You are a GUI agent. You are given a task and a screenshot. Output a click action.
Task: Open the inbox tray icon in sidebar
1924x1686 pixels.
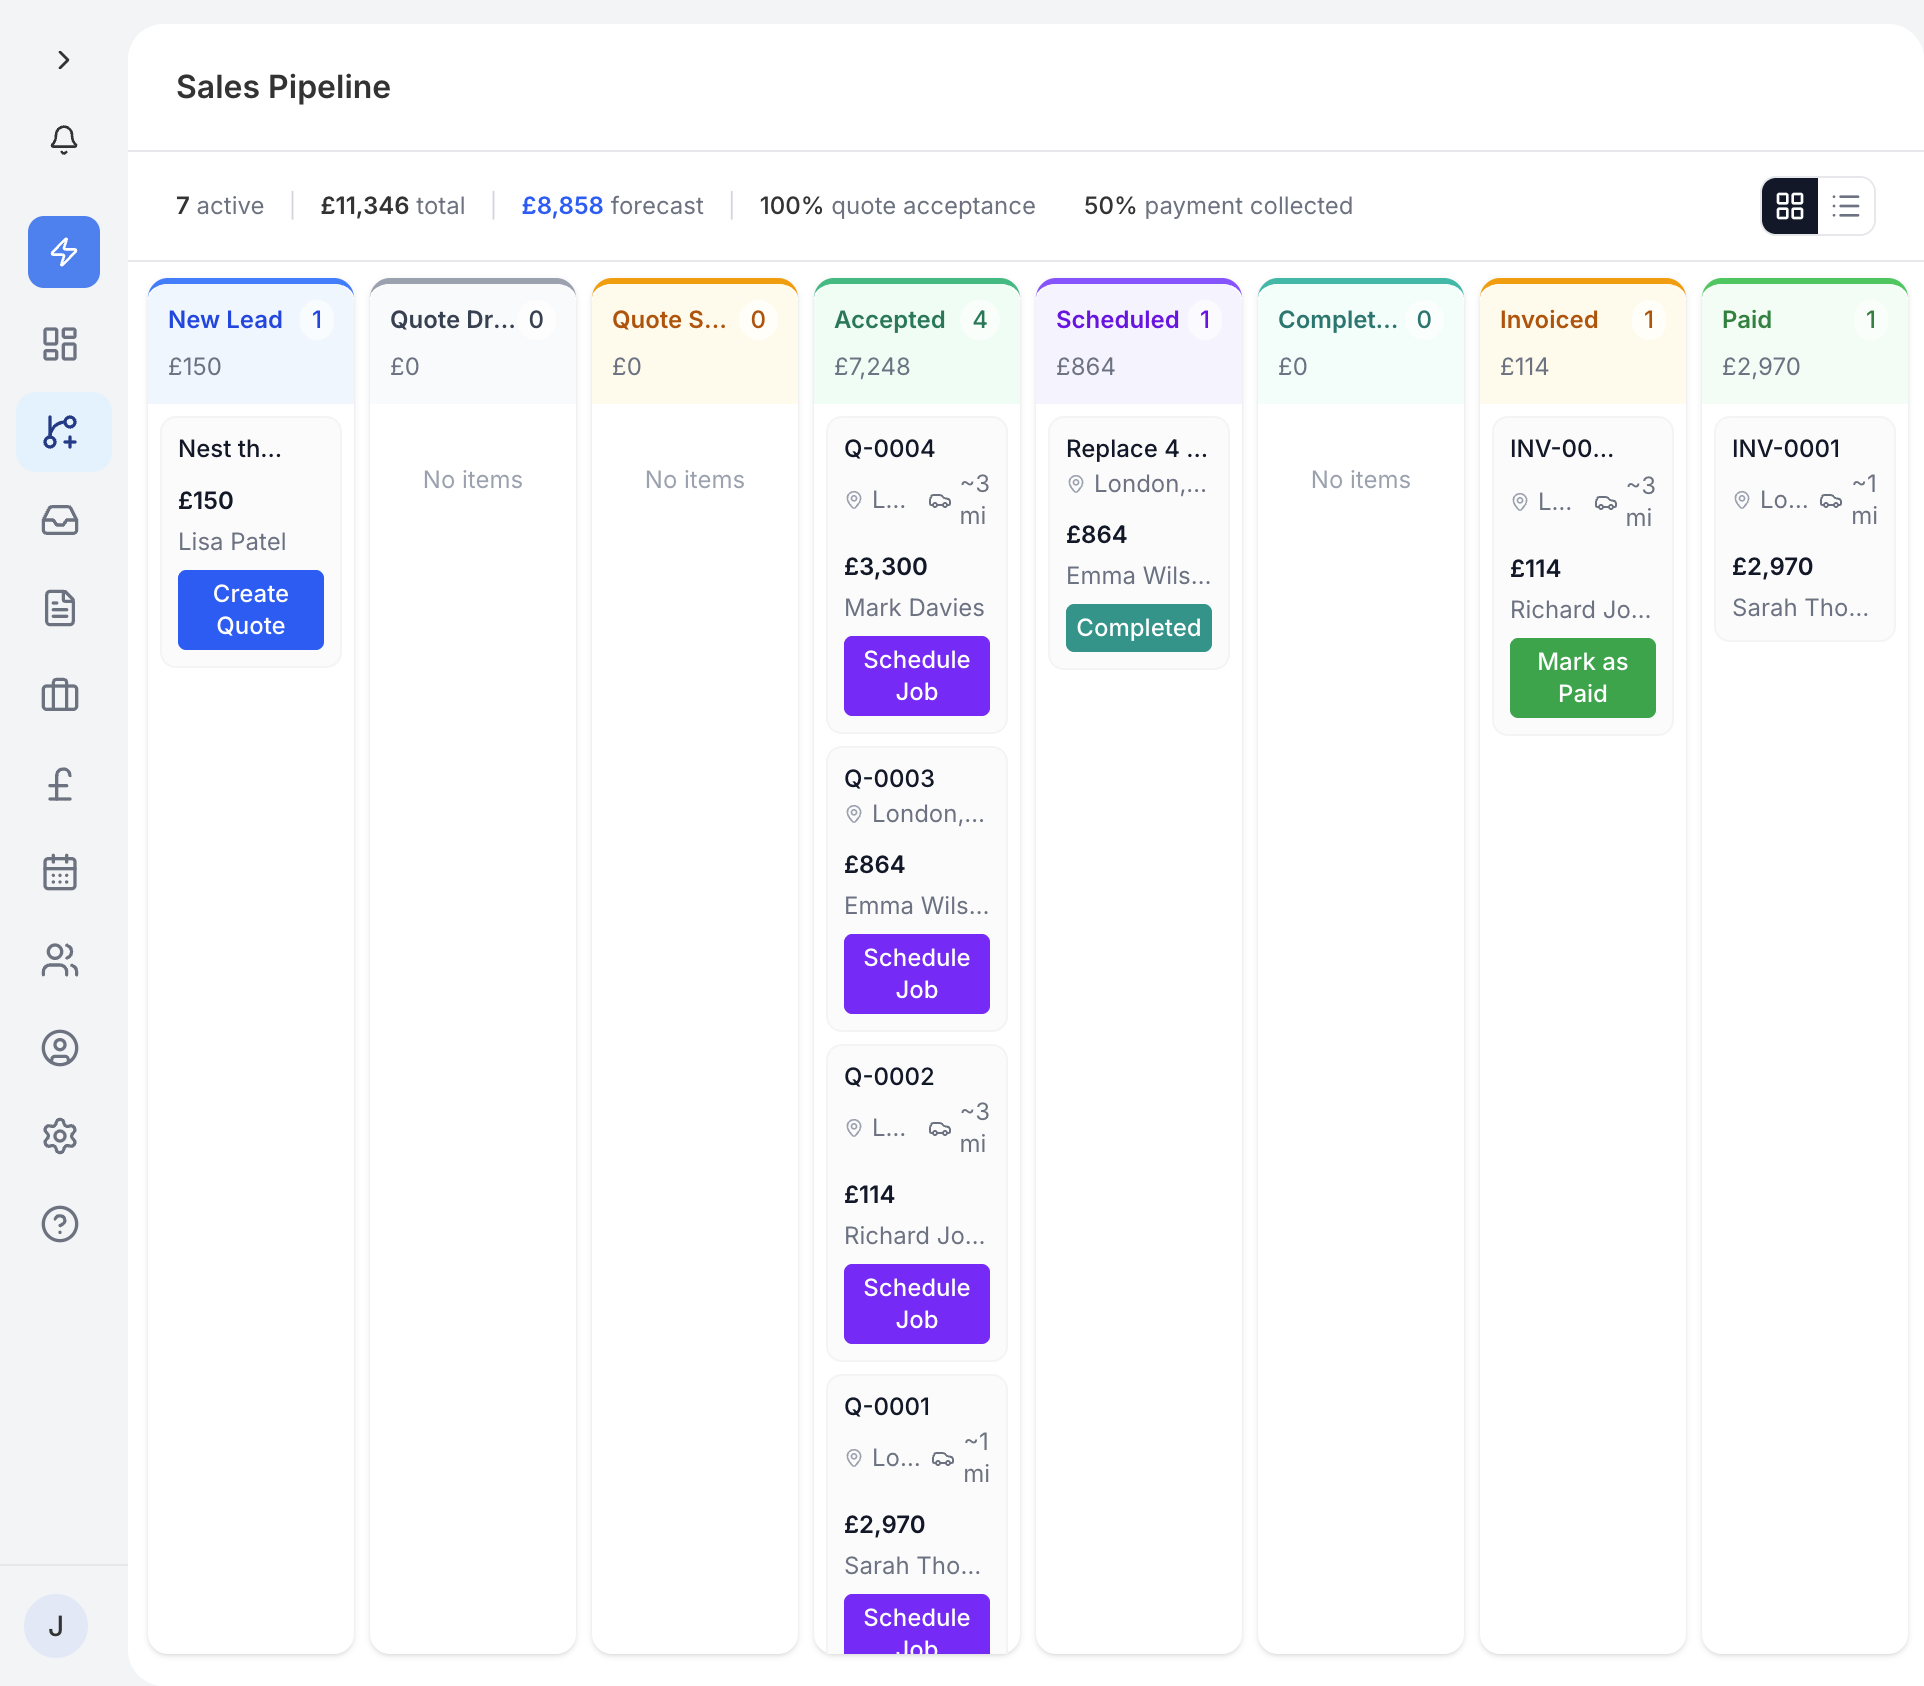(x=60, y=520)
